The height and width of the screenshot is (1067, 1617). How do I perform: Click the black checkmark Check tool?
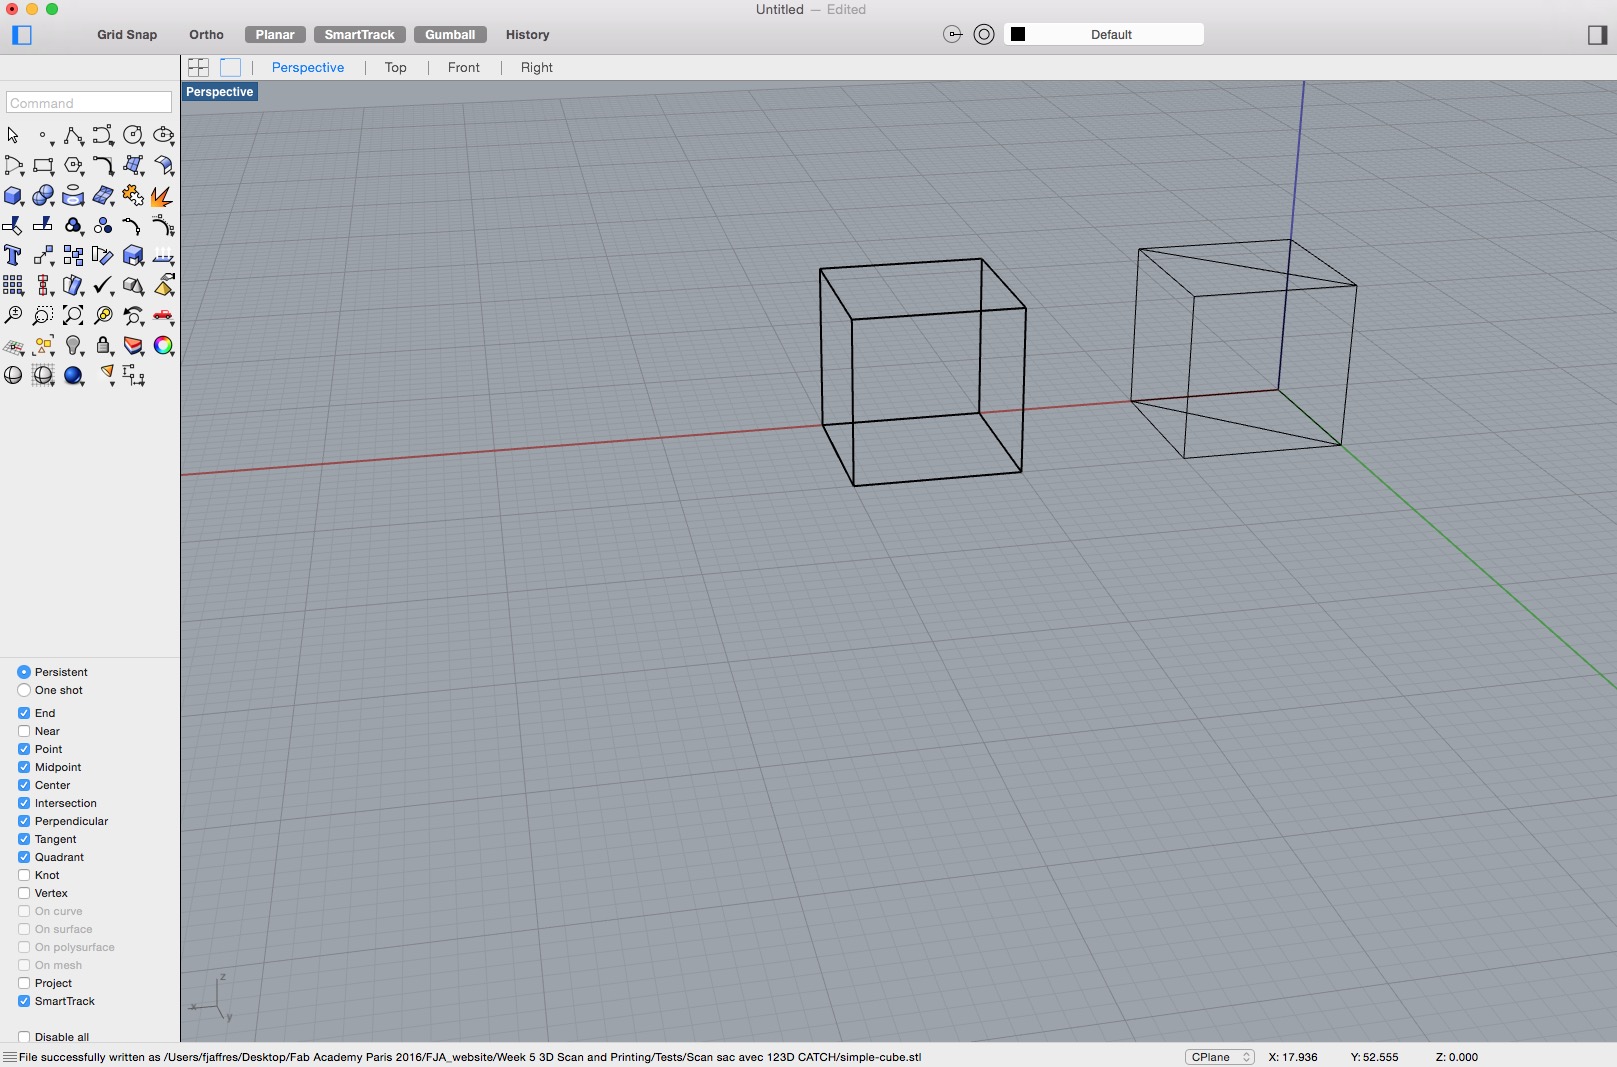[103, 286]
